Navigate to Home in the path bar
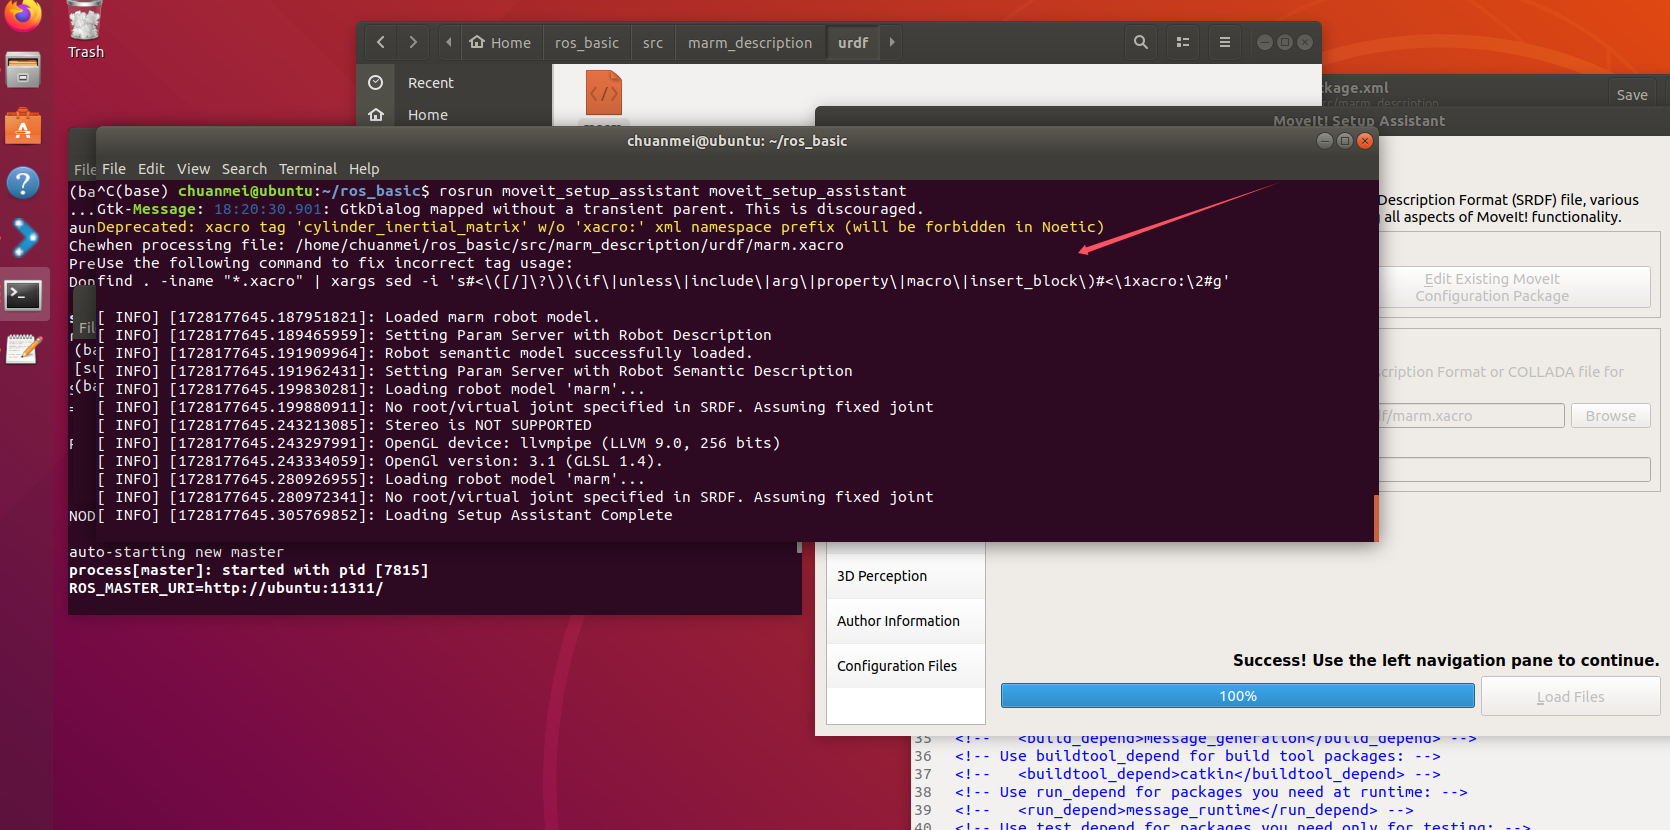This screenshot has width=1670, height=830. [500, 42]
